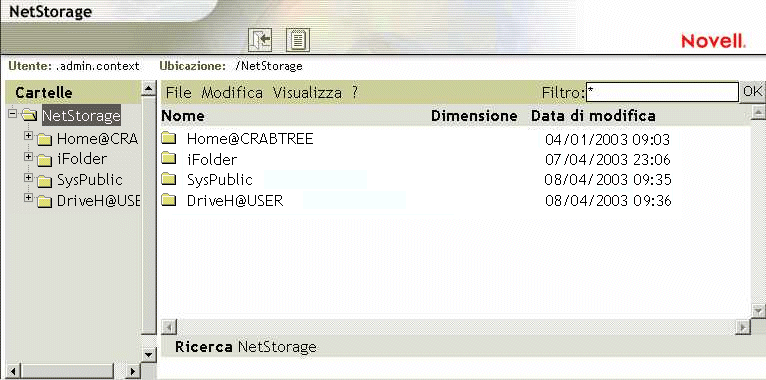The height and width of the screenshot is (380, 766).
Task: Sort by Data di modifica header
Action: (593, 116)
